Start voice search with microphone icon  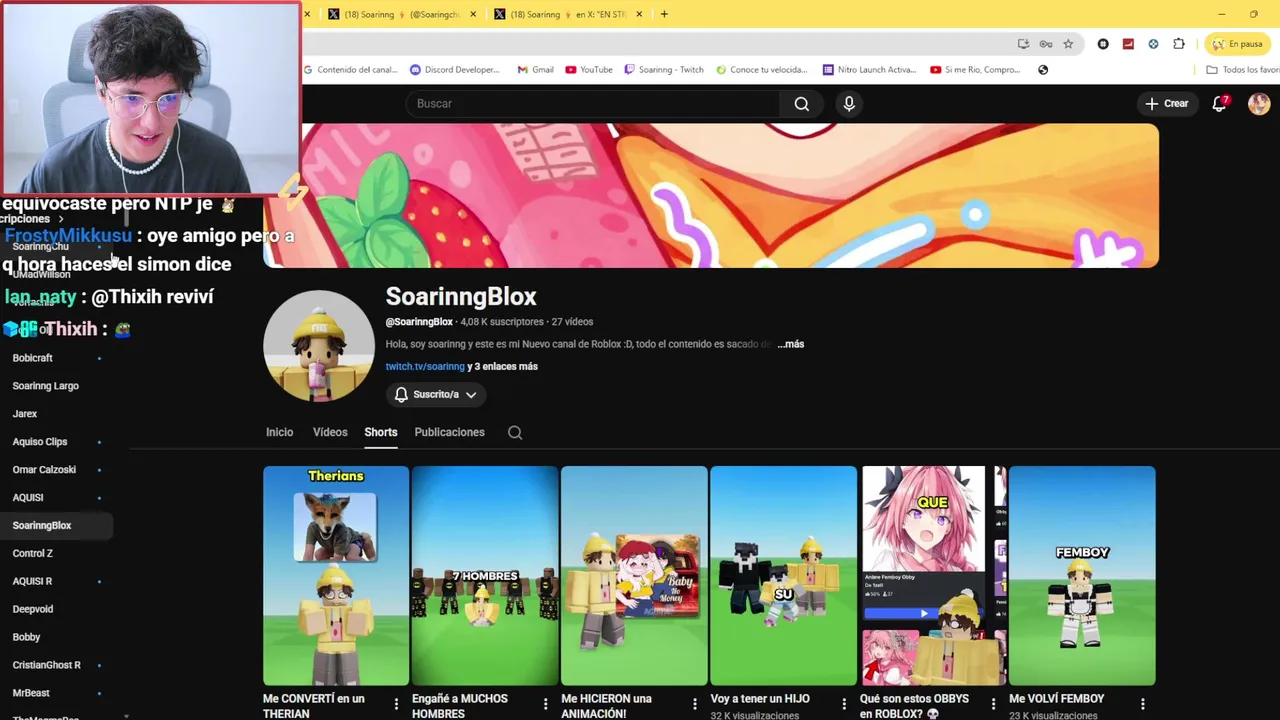coord(849,104)
